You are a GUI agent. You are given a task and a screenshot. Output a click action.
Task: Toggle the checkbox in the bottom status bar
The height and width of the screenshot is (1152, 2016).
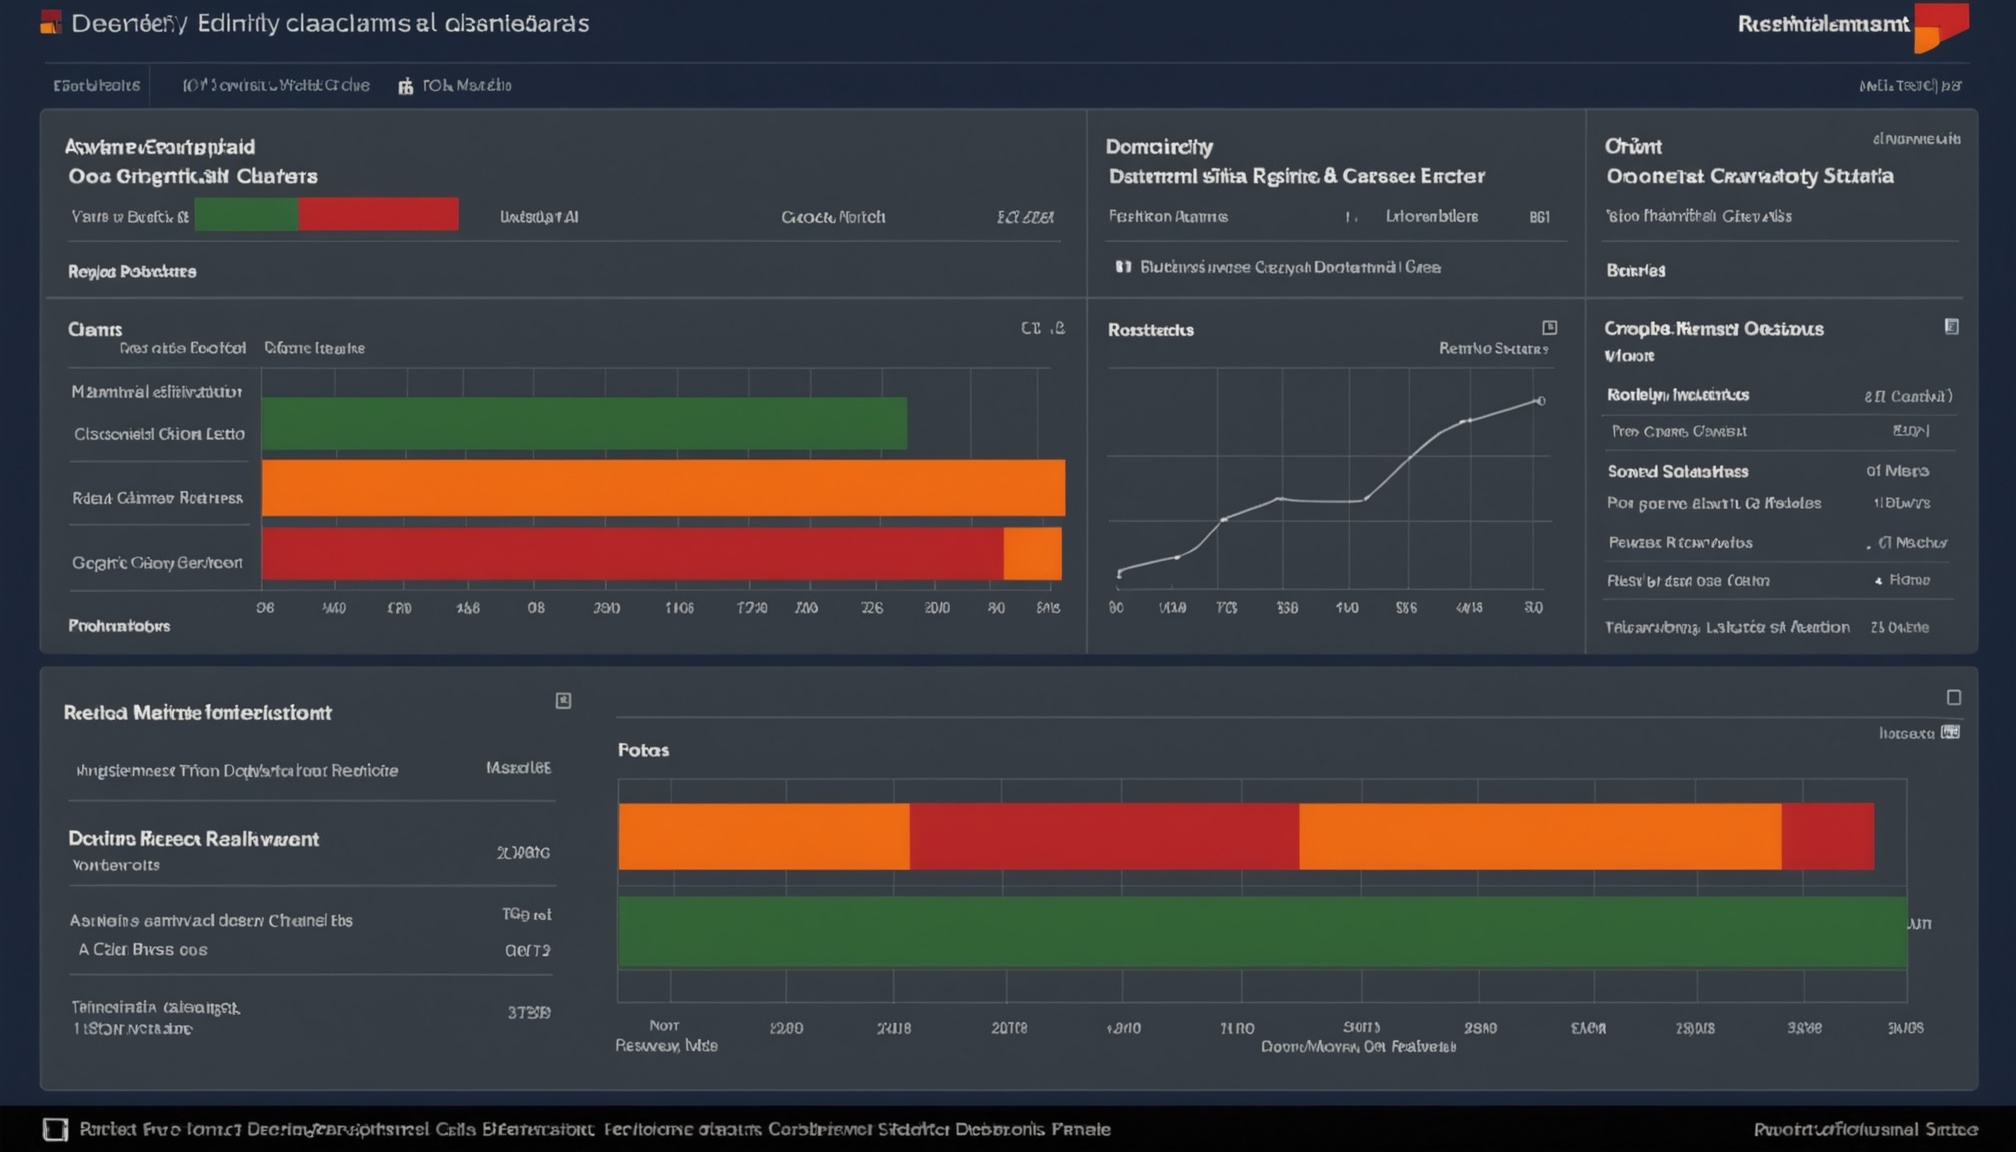pyautogui.click(x=55, y=1129)
